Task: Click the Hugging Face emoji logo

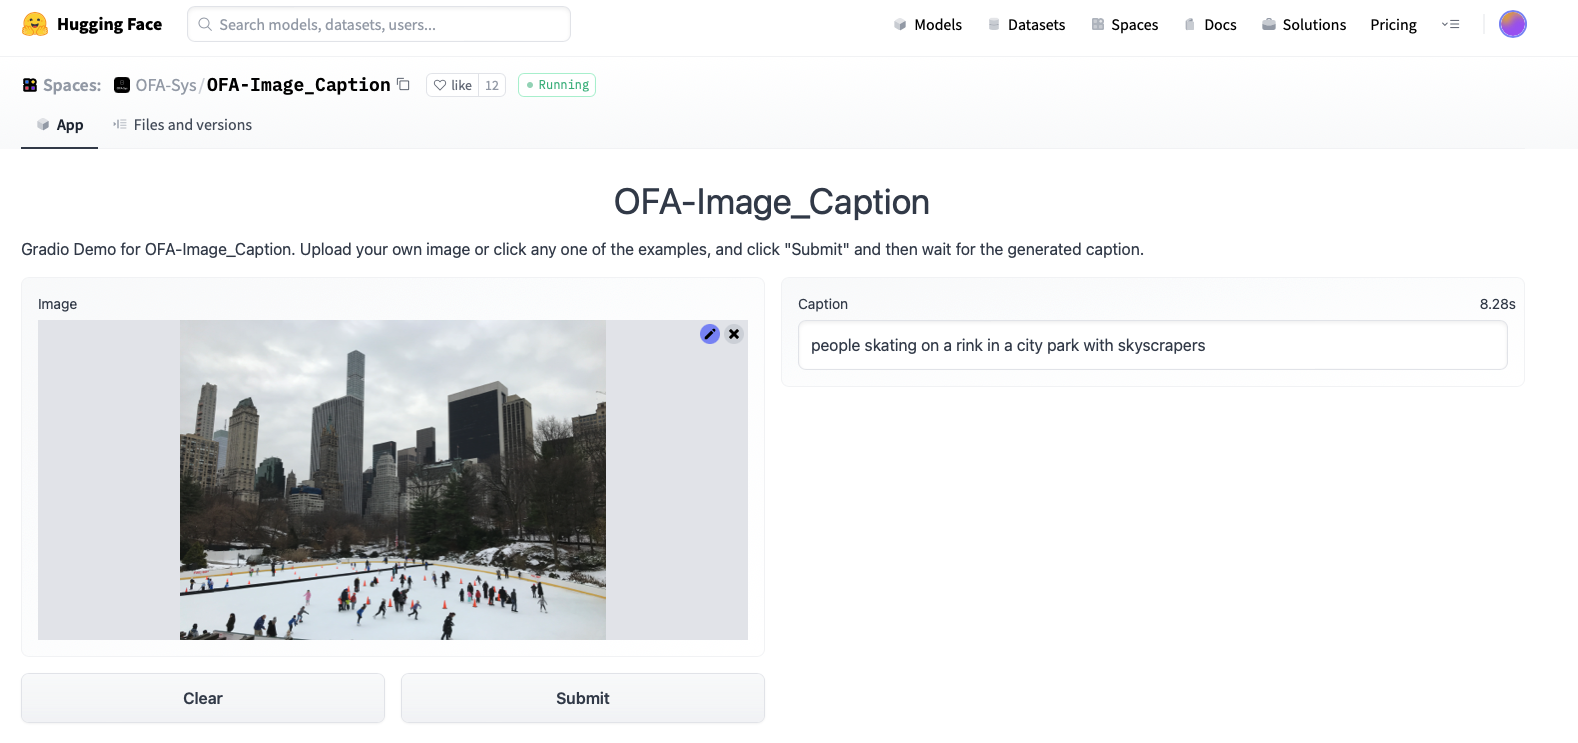Action: point(35,24)
